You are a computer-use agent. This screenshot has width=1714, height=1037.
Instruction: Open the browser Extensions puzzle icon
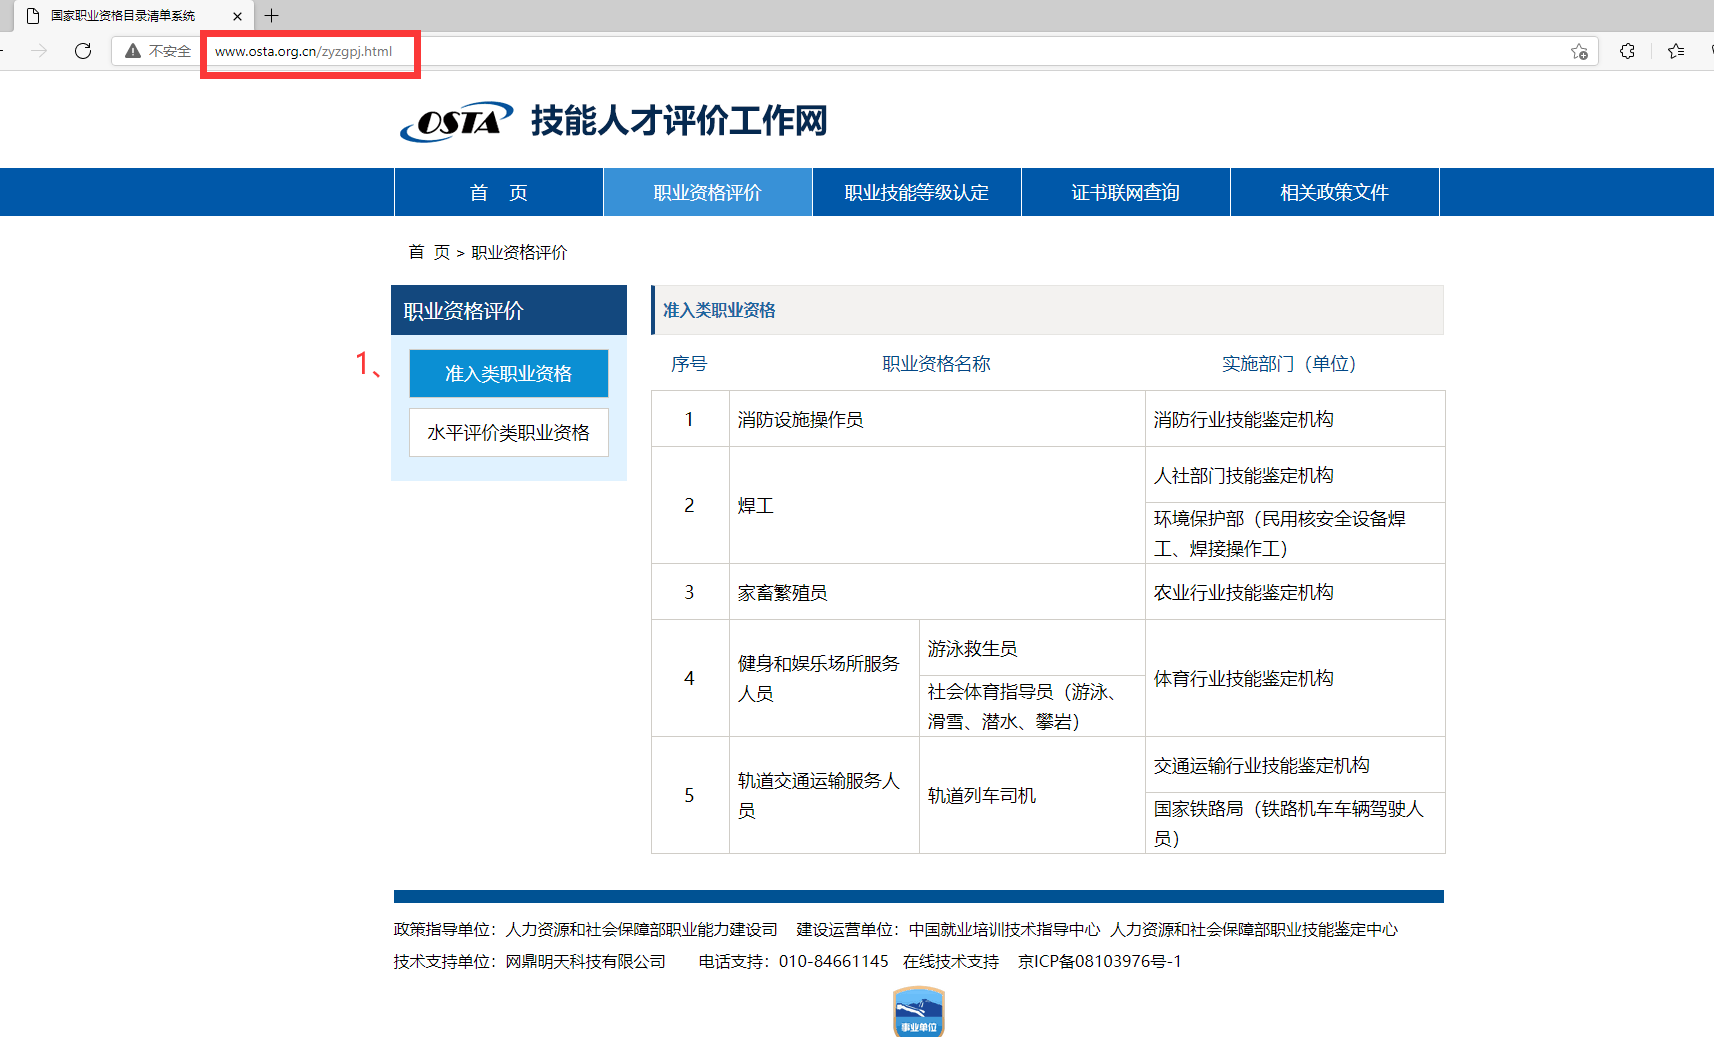1628,51
